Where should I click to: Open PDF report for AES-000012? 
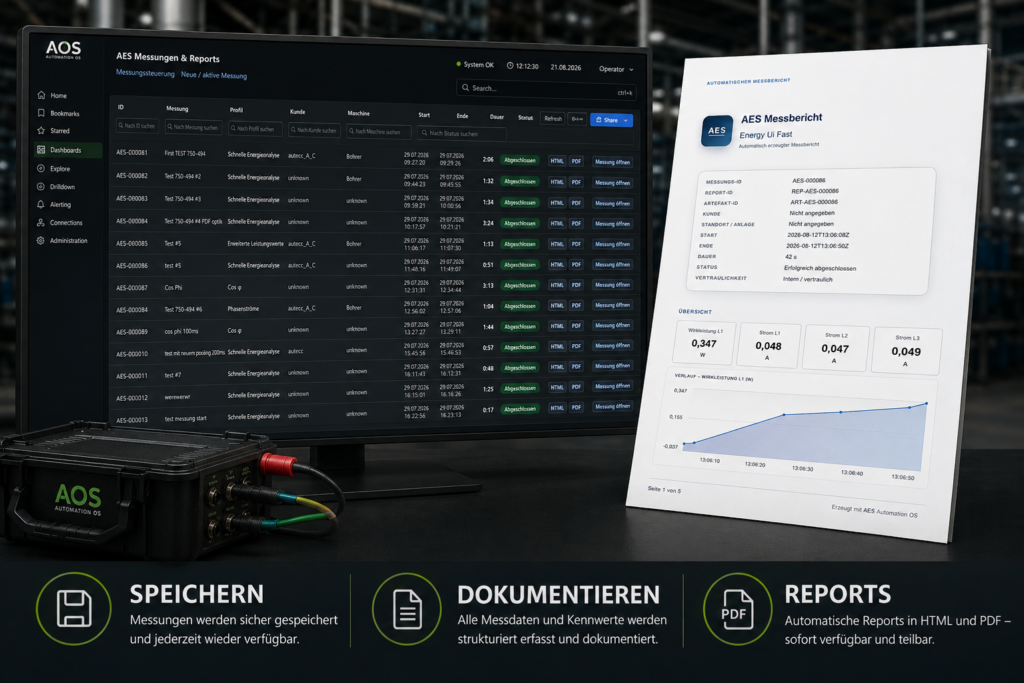click(576, 387)
